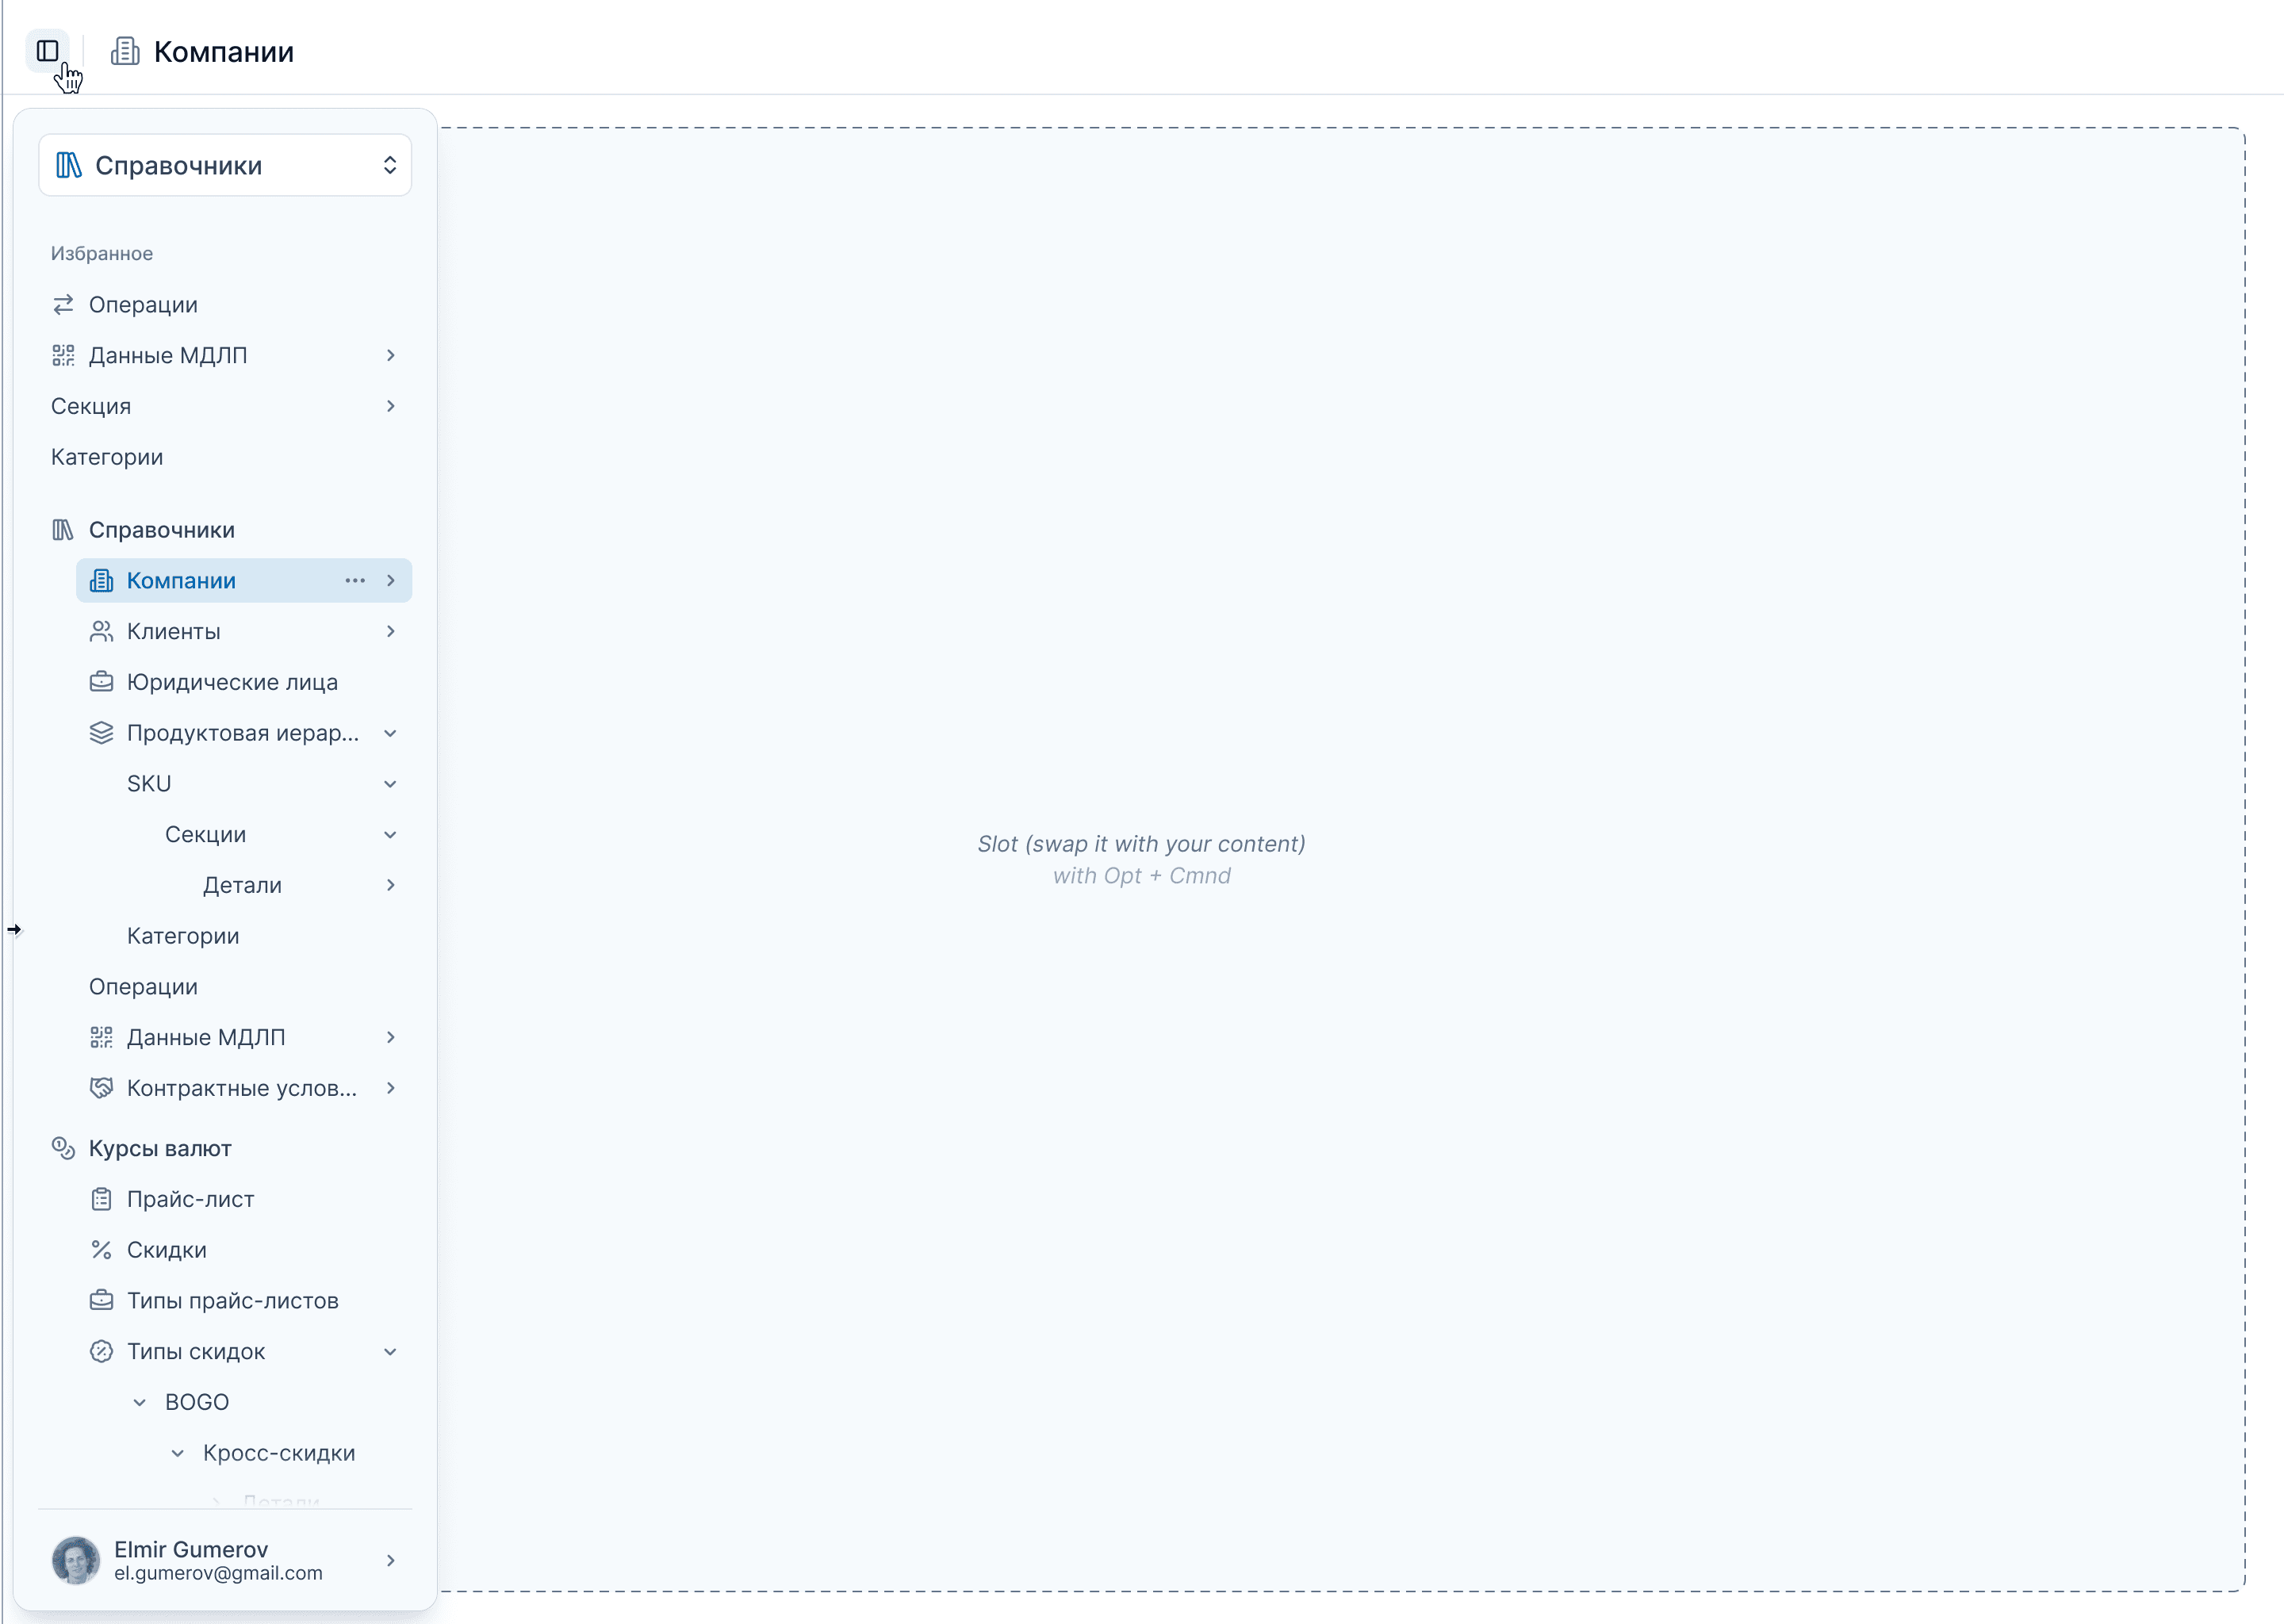The width and height of the screenshot is (2284, 1624).
Task: Click the Компании page title
Action: (x=224, y=51)
